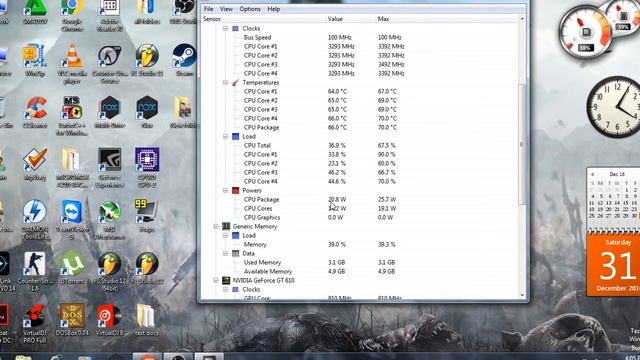Collapse the Generic Memory node

click(x=216, y=226)
